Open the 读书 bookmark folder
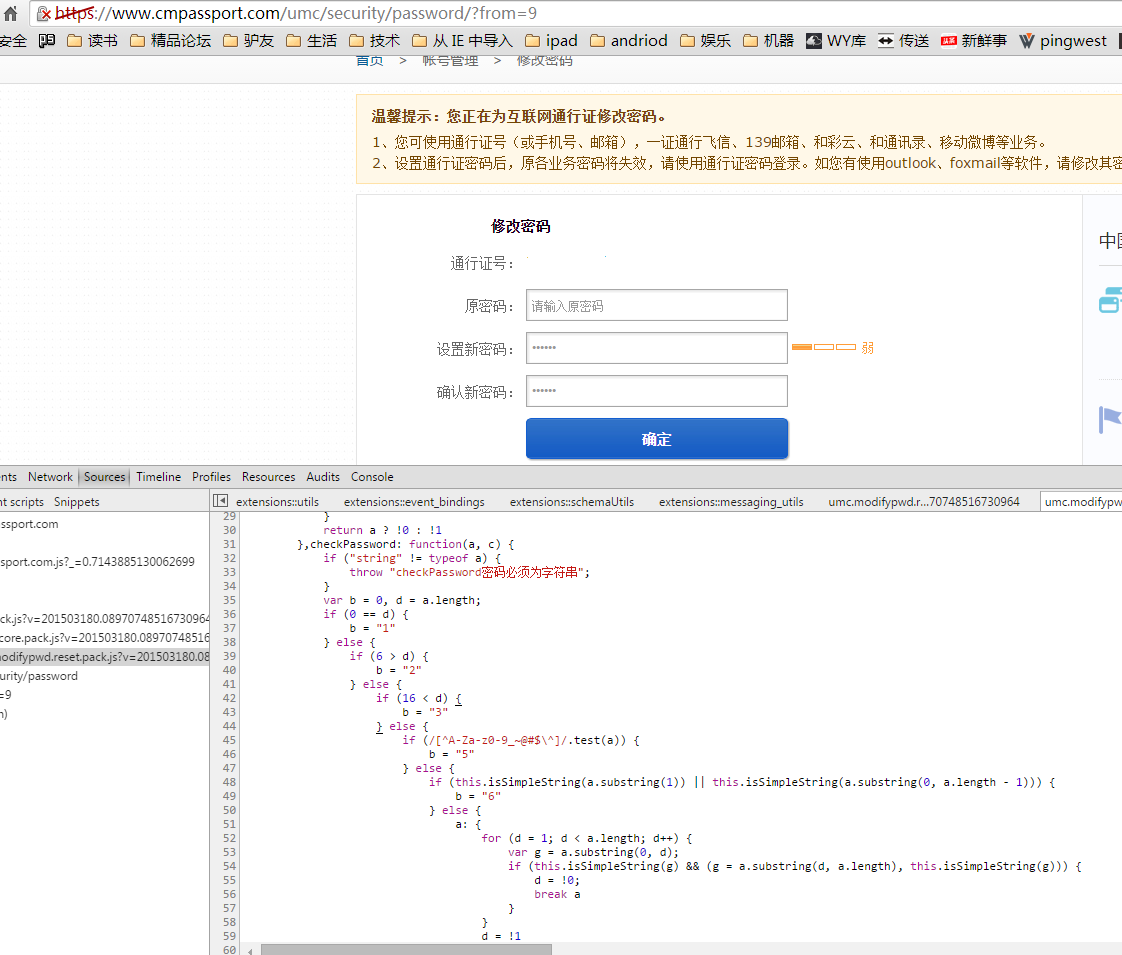Viewport: 1122px width, 955px height. click(92, 41)
